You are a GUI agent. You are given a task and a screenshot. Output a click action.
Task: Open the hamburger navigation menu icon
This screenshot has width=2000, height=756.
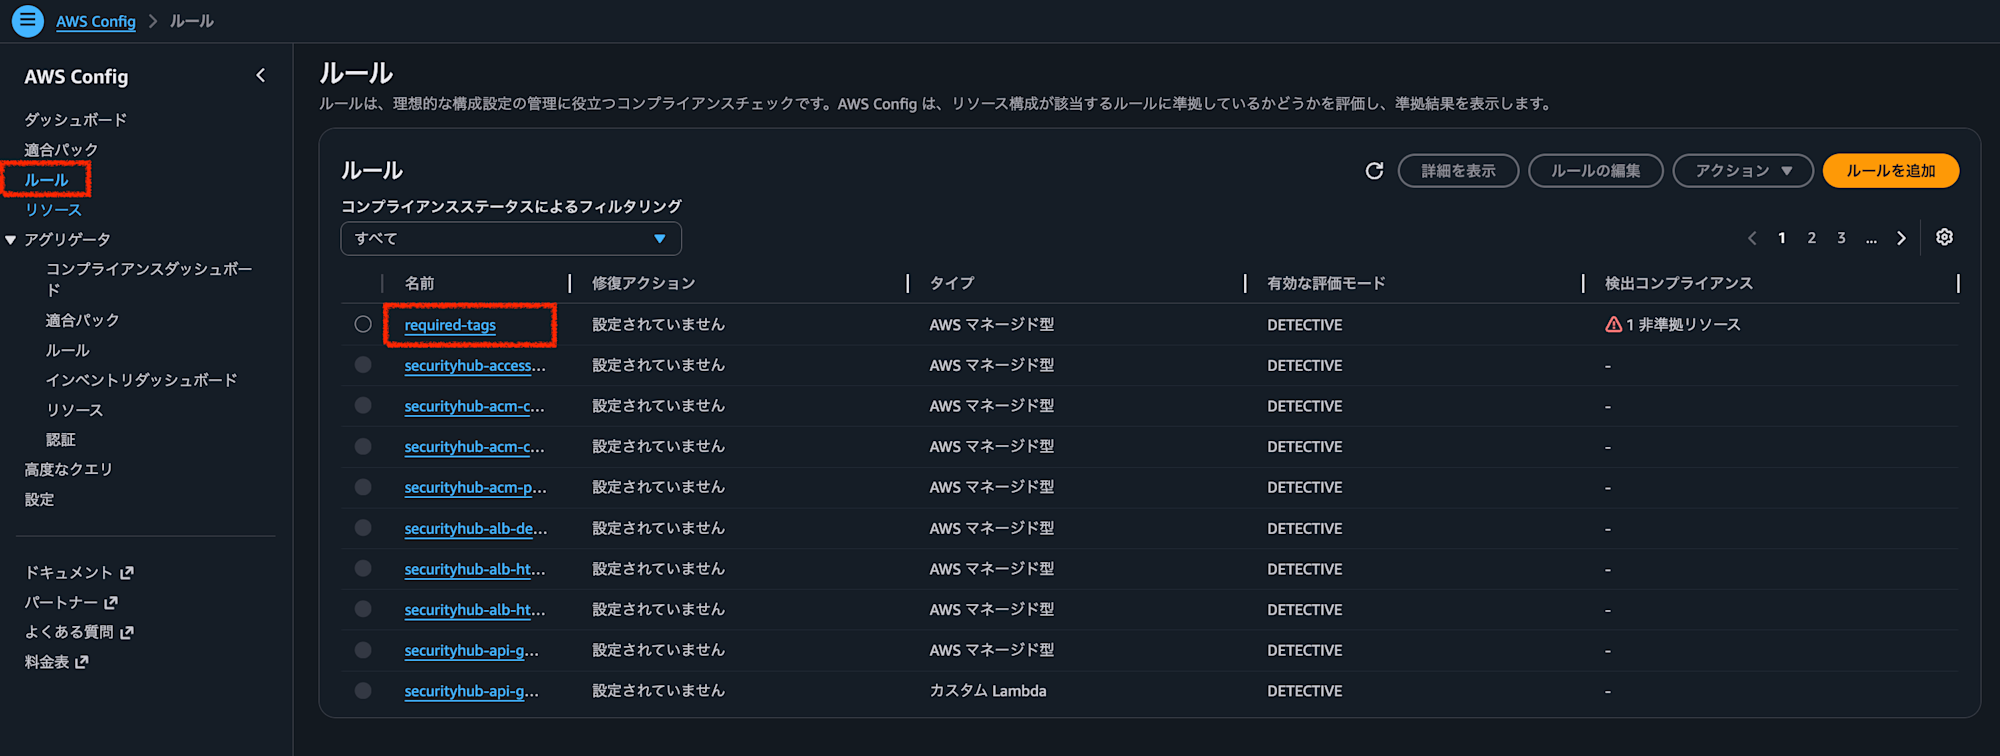tap(27, 20)
